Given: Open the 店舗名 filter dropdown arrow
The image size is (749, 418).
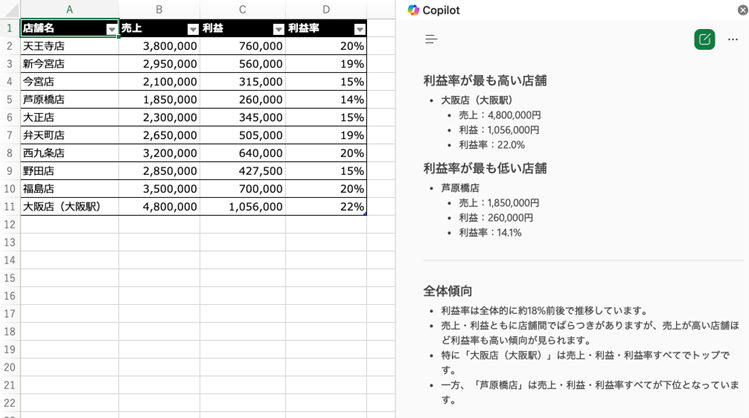Looking at the screenshot, I should tap(111, 29).
